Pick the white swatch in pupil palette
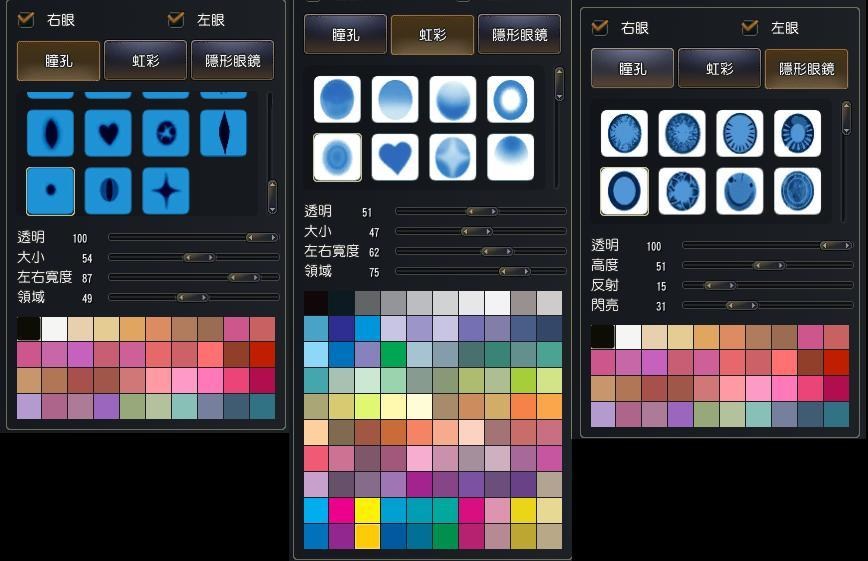Viewport: 868px width, 561px height. (54, 329)
